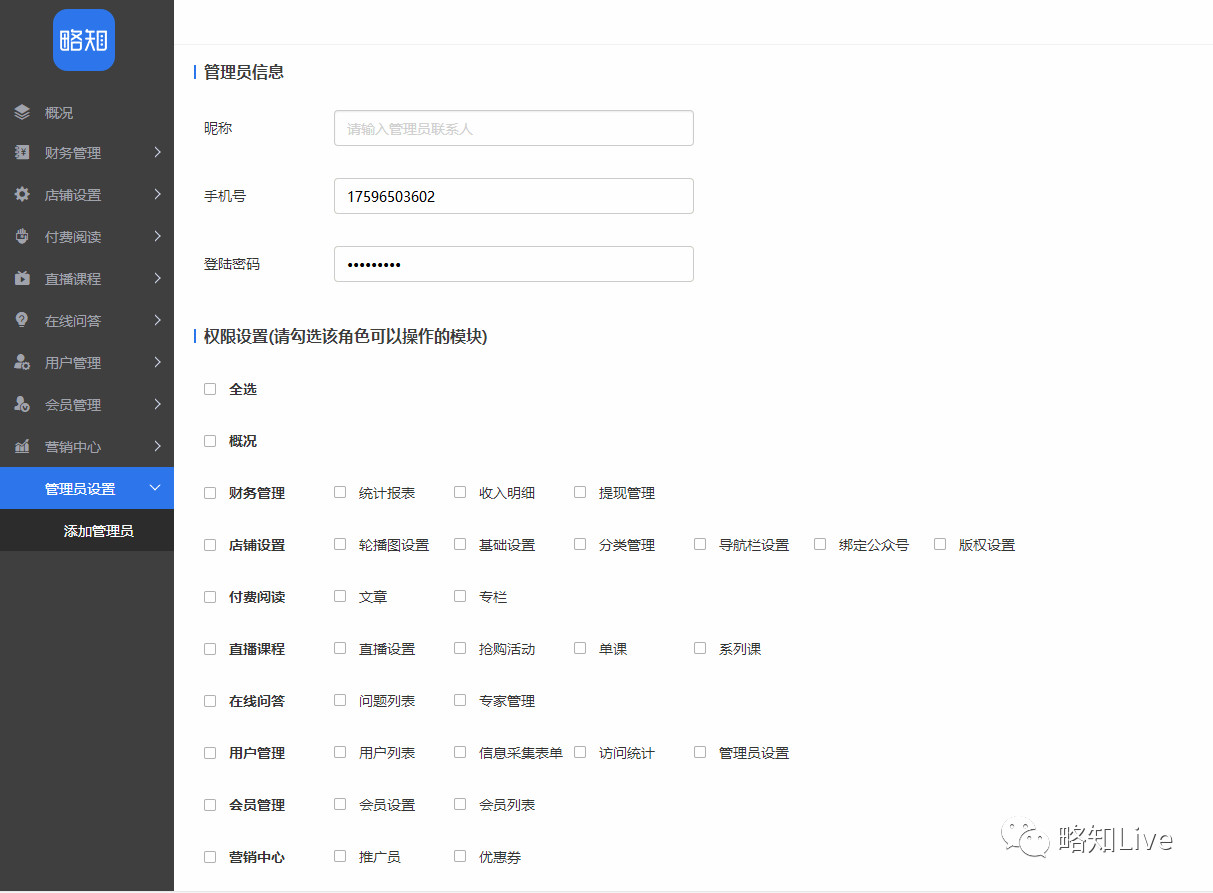
Task: Open 概况 in the sidebar
Action: coord(87,113)
